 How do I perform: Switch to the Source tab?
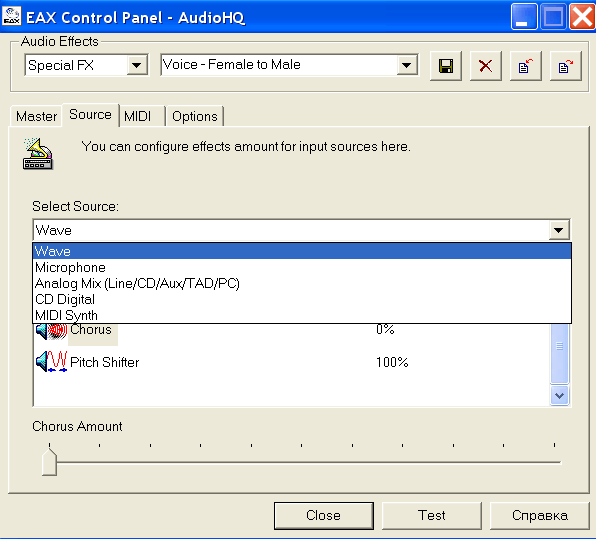[x=90, y=114]
